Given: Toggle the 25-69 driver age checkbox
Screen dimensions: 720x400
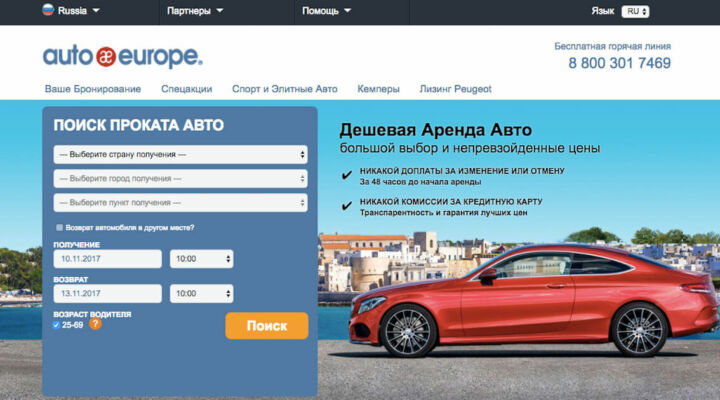Looking at the screenshot, I should tap(56, 325).
